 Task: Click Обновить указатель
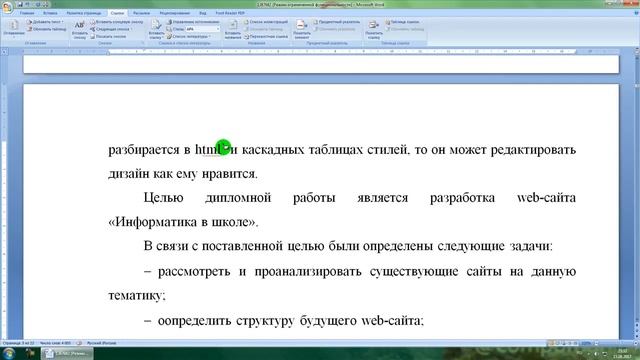point(334,29)
